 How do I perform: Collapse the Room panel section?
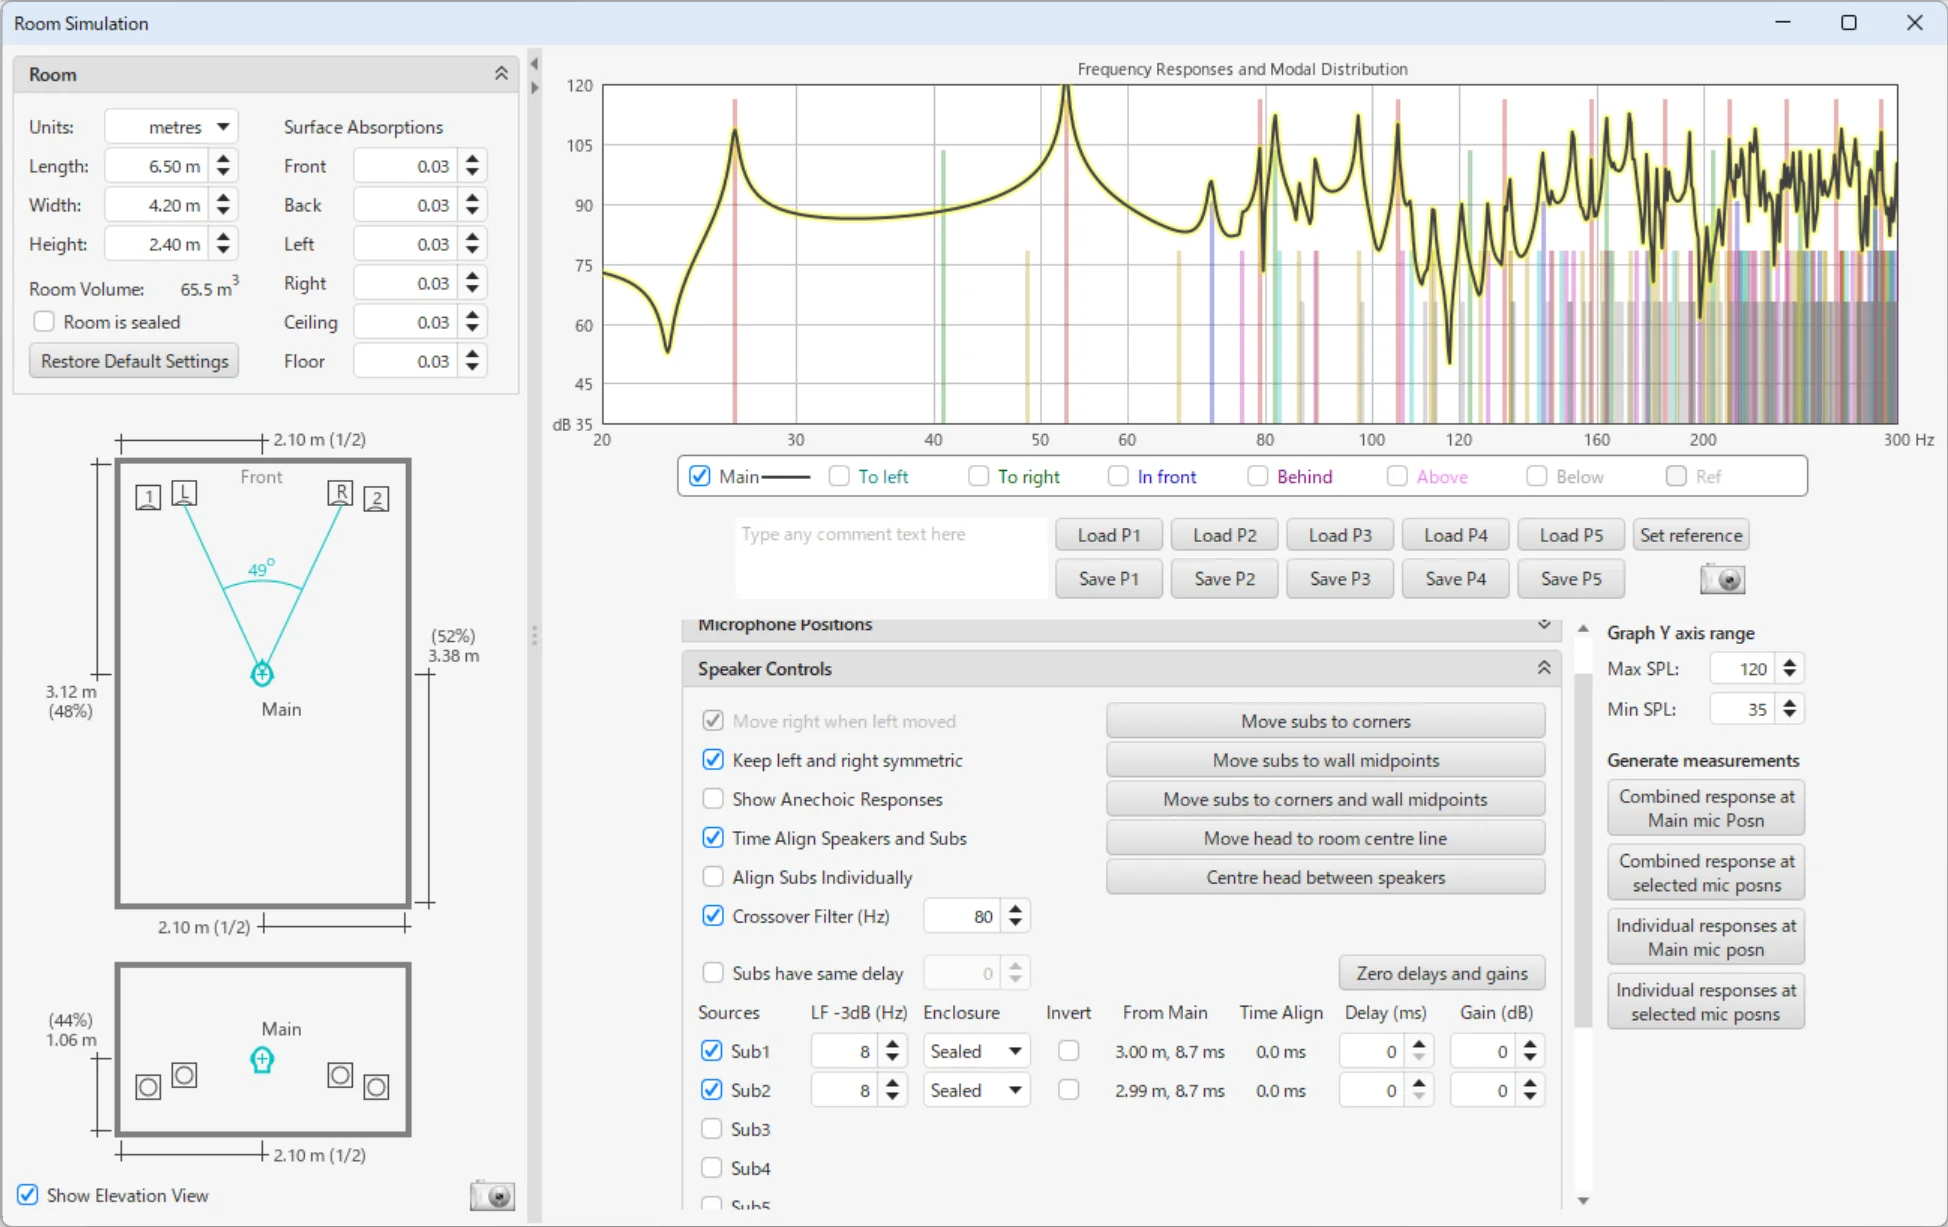[501, 74]
